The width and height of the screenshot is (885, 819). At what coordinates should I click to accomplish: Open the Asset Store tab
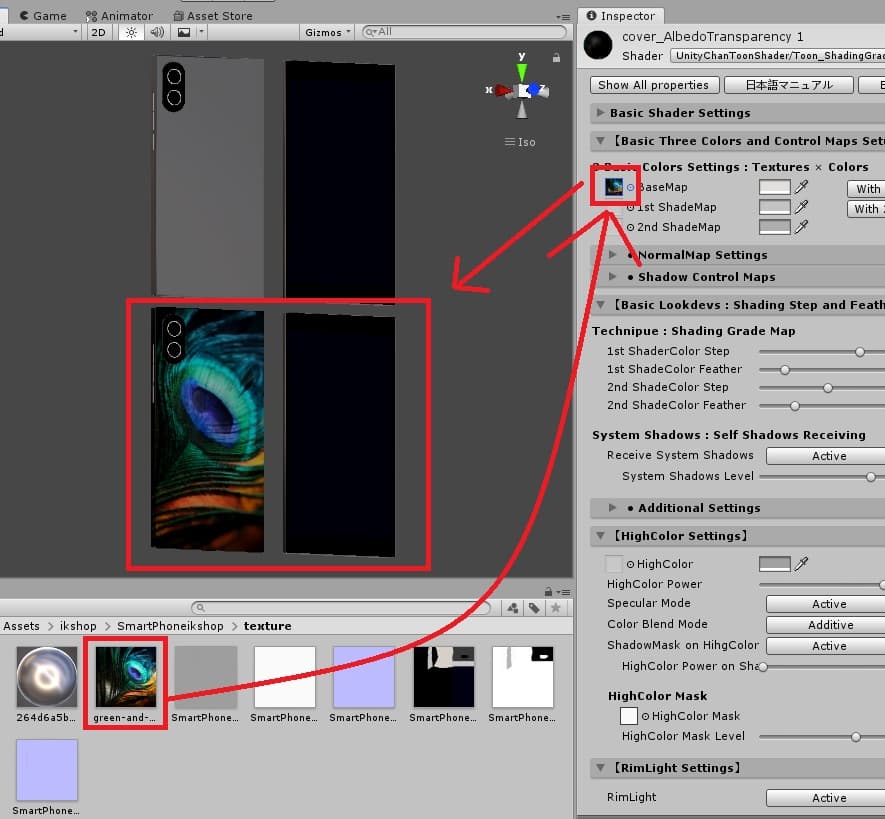click(212, 16)
